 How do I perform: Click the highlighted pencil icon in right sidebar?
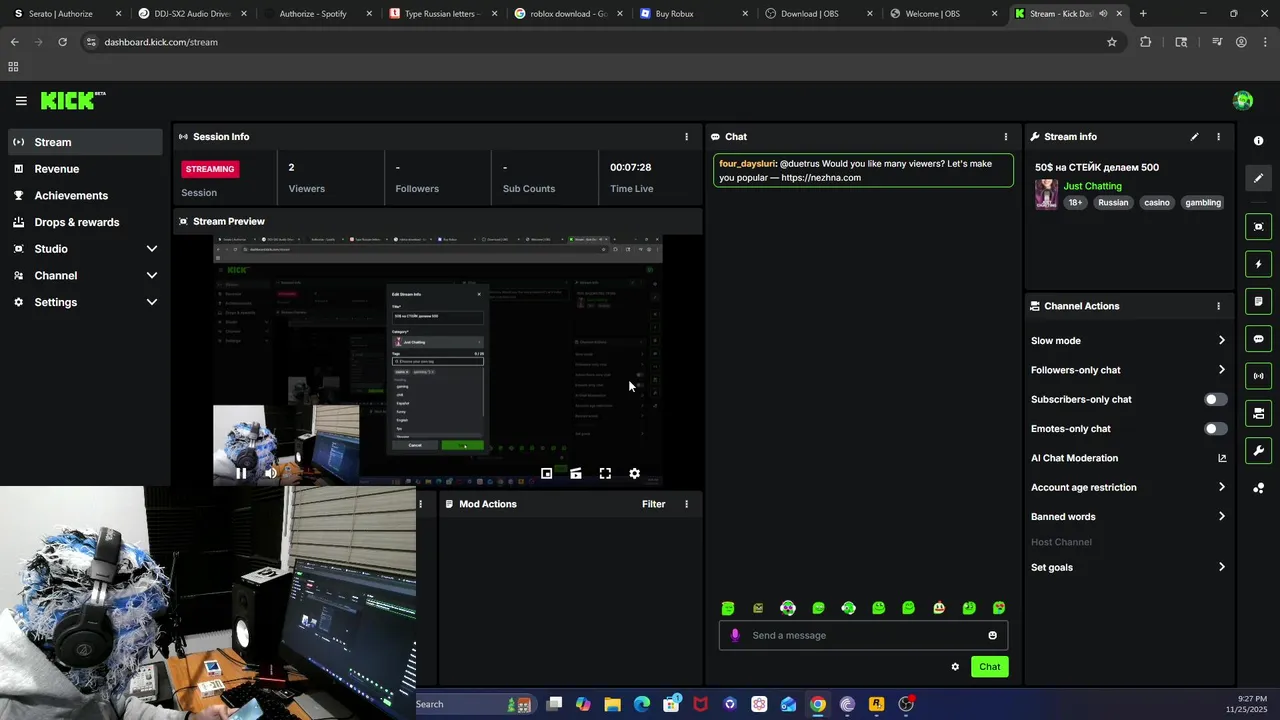pos(1259,178)
